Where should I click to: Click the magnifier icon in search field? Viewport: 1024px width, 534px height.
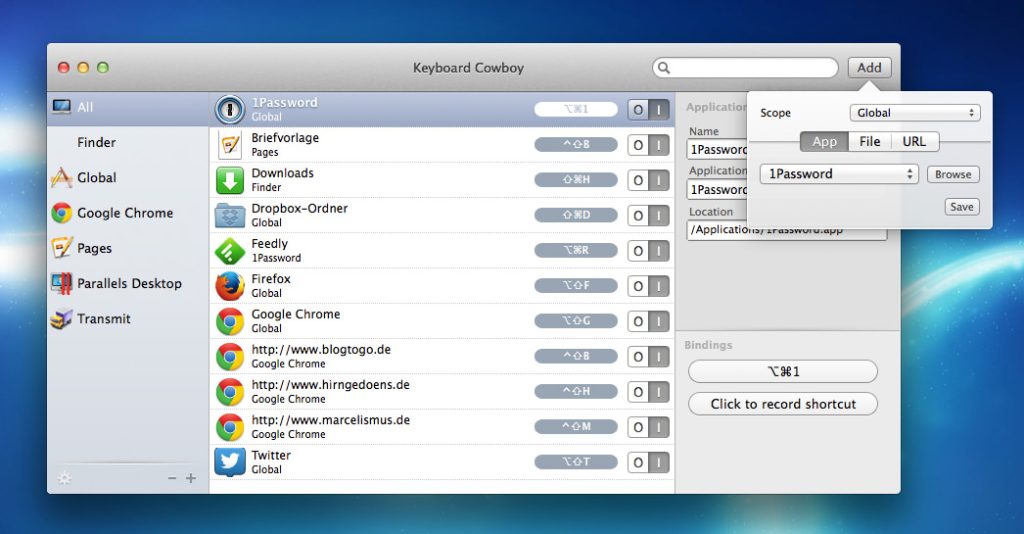tap(664, 67)
